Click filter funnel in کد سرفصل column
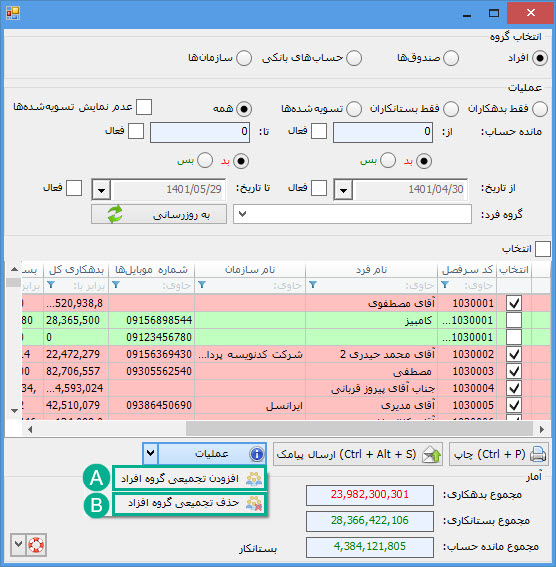 445,285
